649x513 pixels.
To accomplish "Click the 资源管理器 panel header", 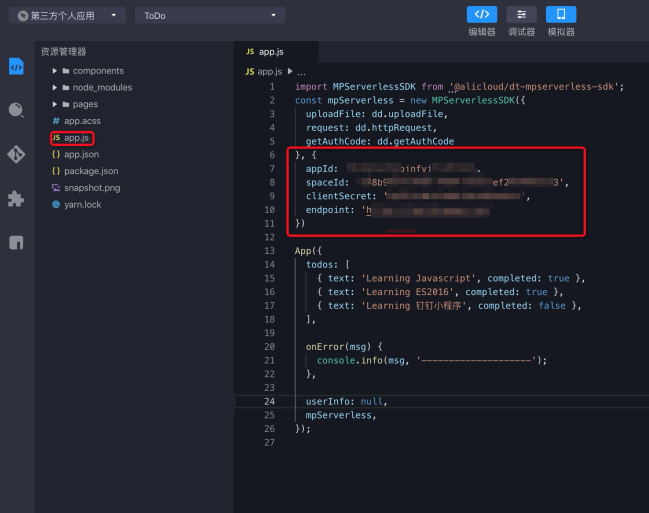I will pos(63,52).
